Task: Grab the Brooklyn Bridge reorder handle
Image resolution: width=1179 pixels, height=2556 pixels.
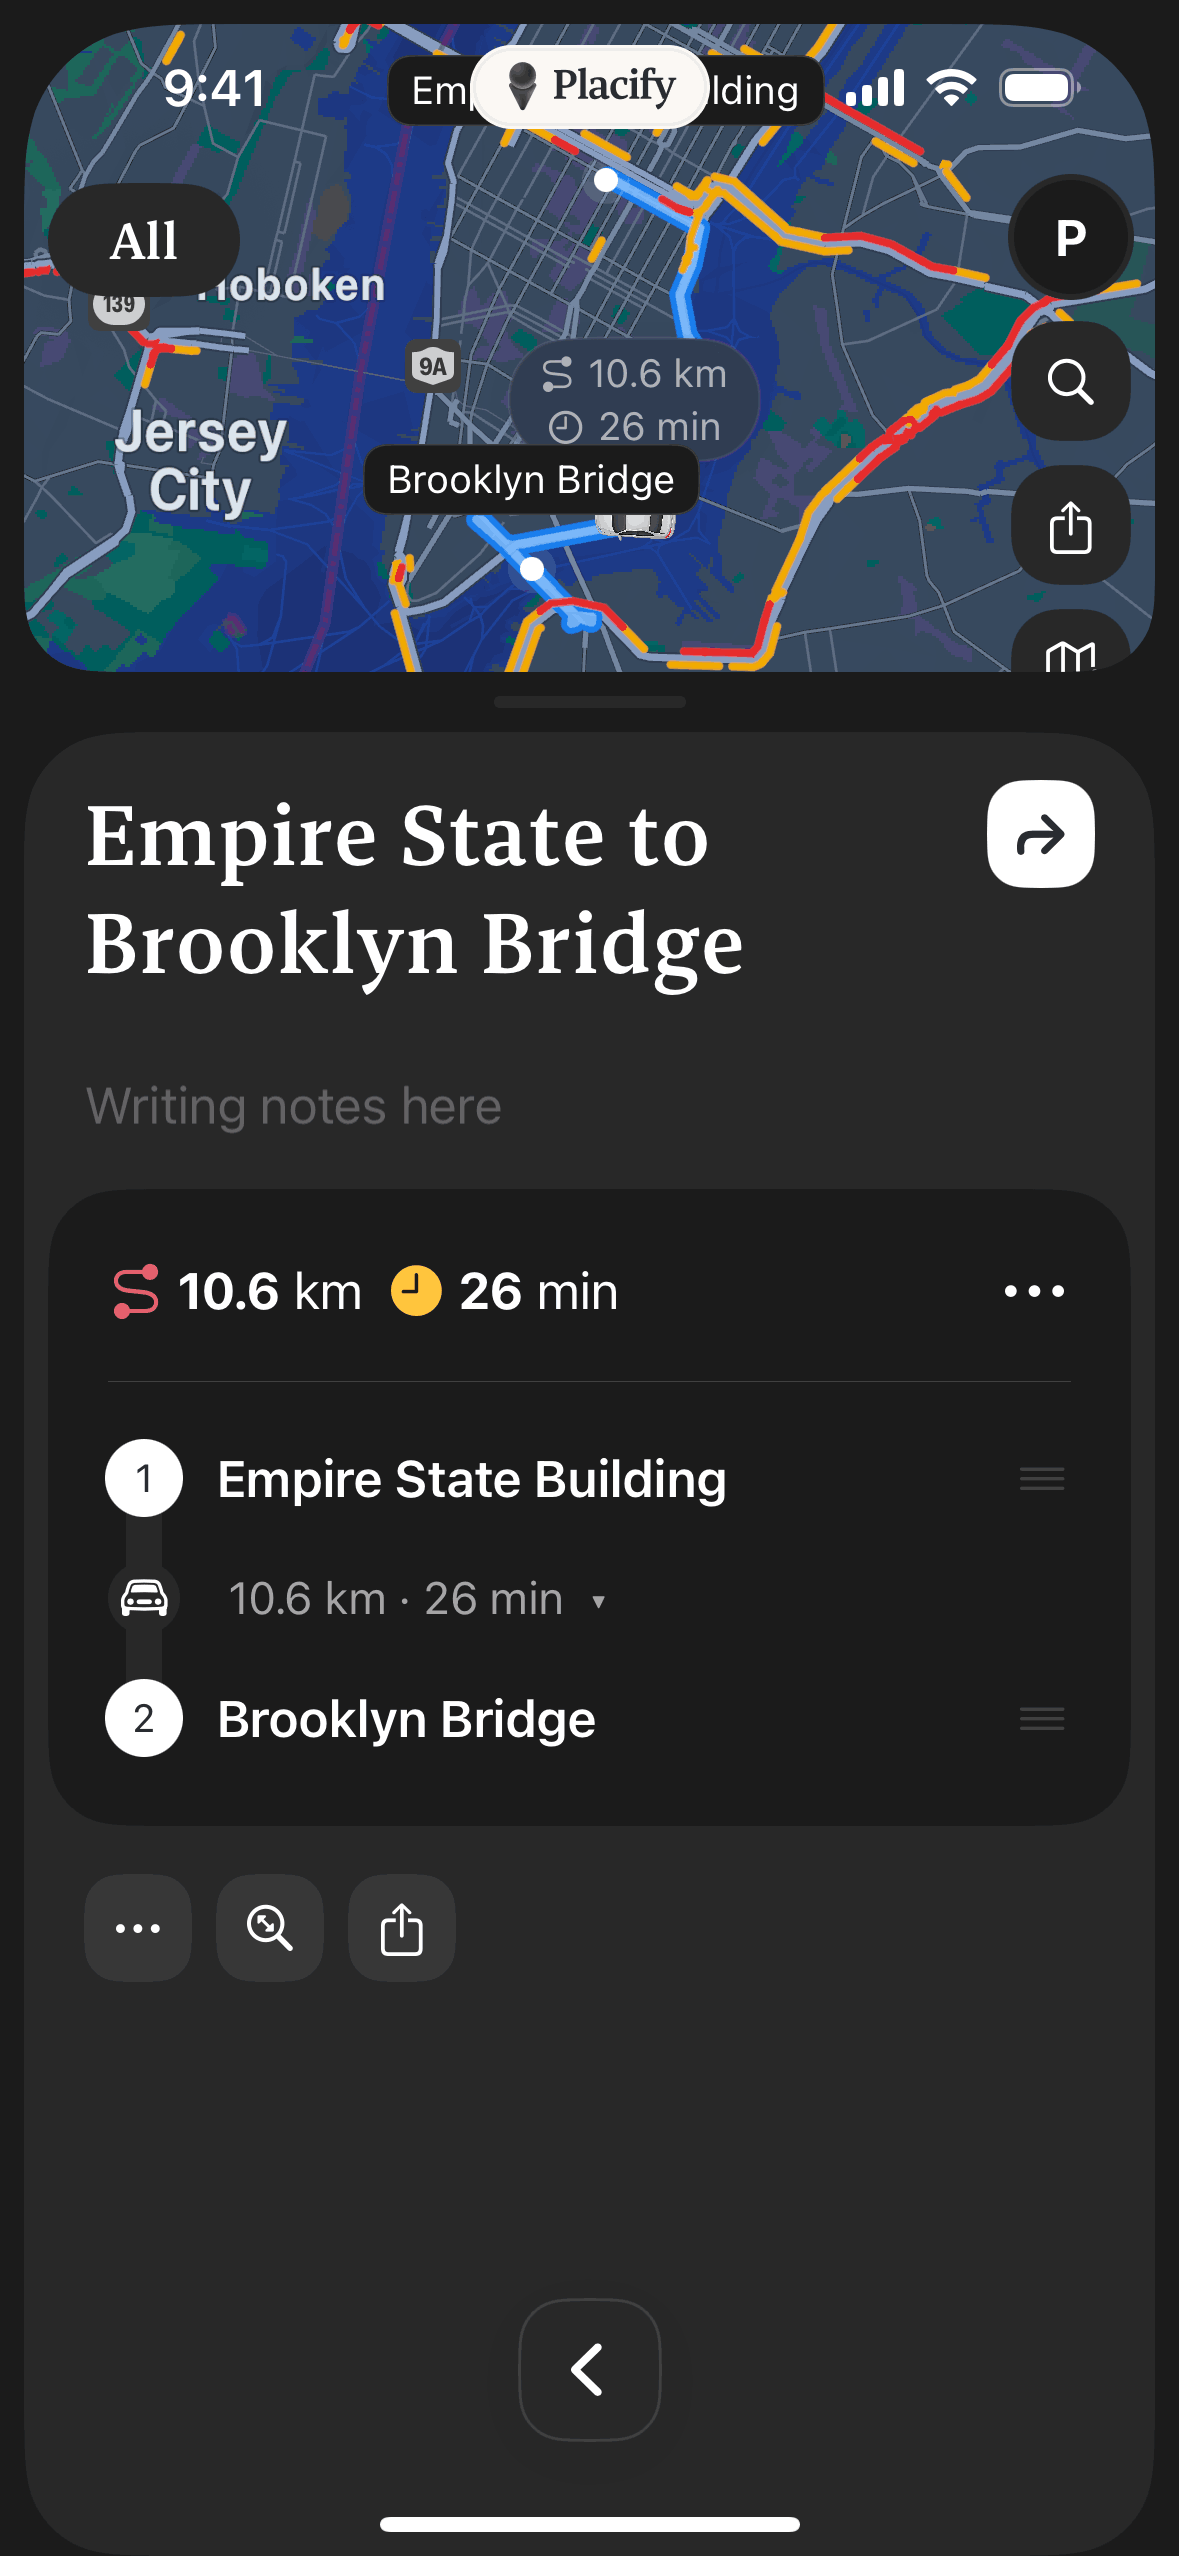Action: (1041, 1719)
